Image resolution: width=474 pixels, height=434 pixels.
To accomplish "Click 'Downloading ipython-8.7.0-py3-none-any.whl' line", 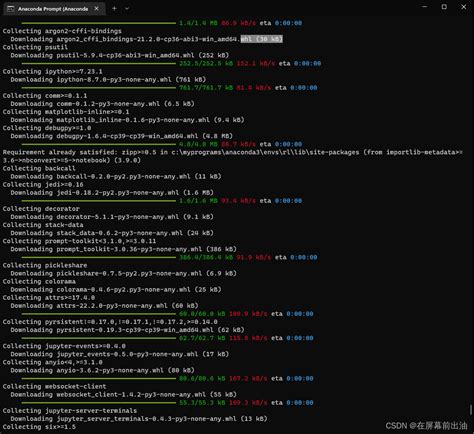I will (x=108, y=80).
